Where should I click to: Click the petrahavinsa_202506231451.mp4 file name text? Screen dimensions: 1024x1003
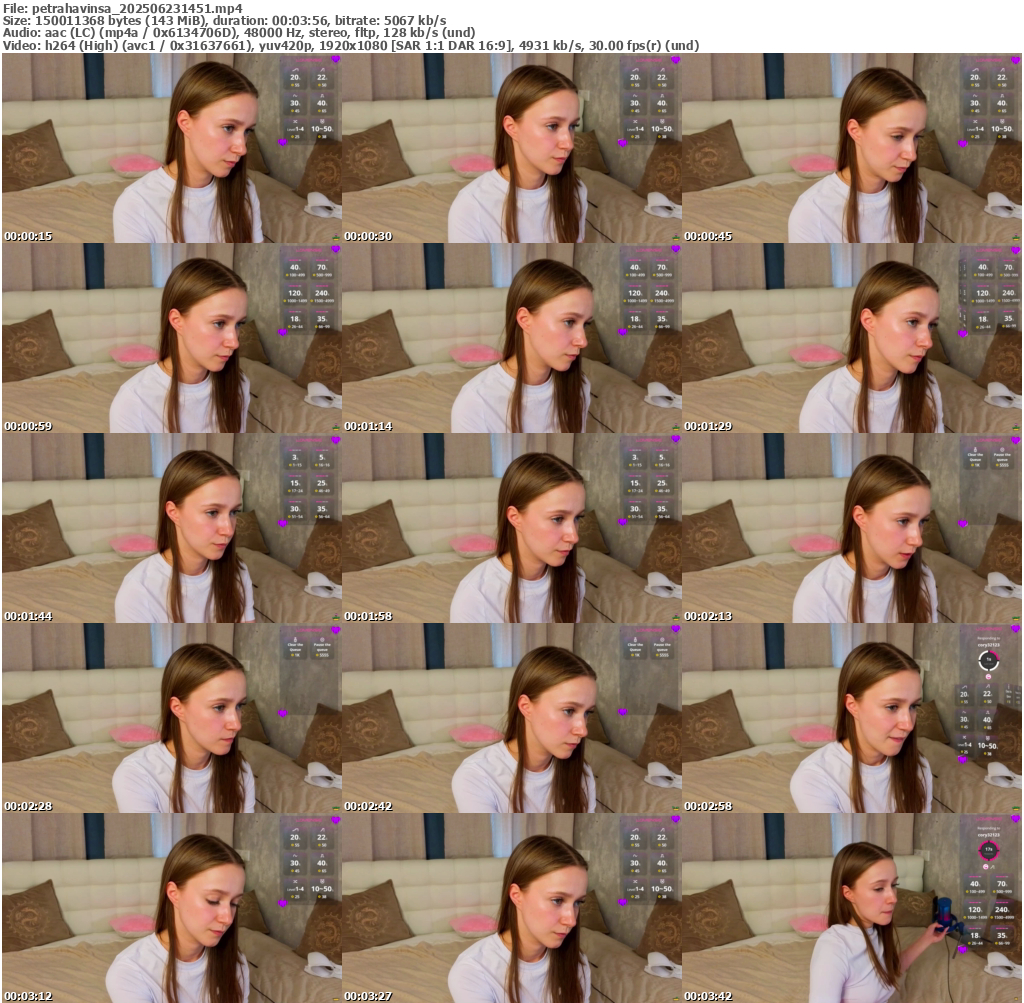pos(137,8)
